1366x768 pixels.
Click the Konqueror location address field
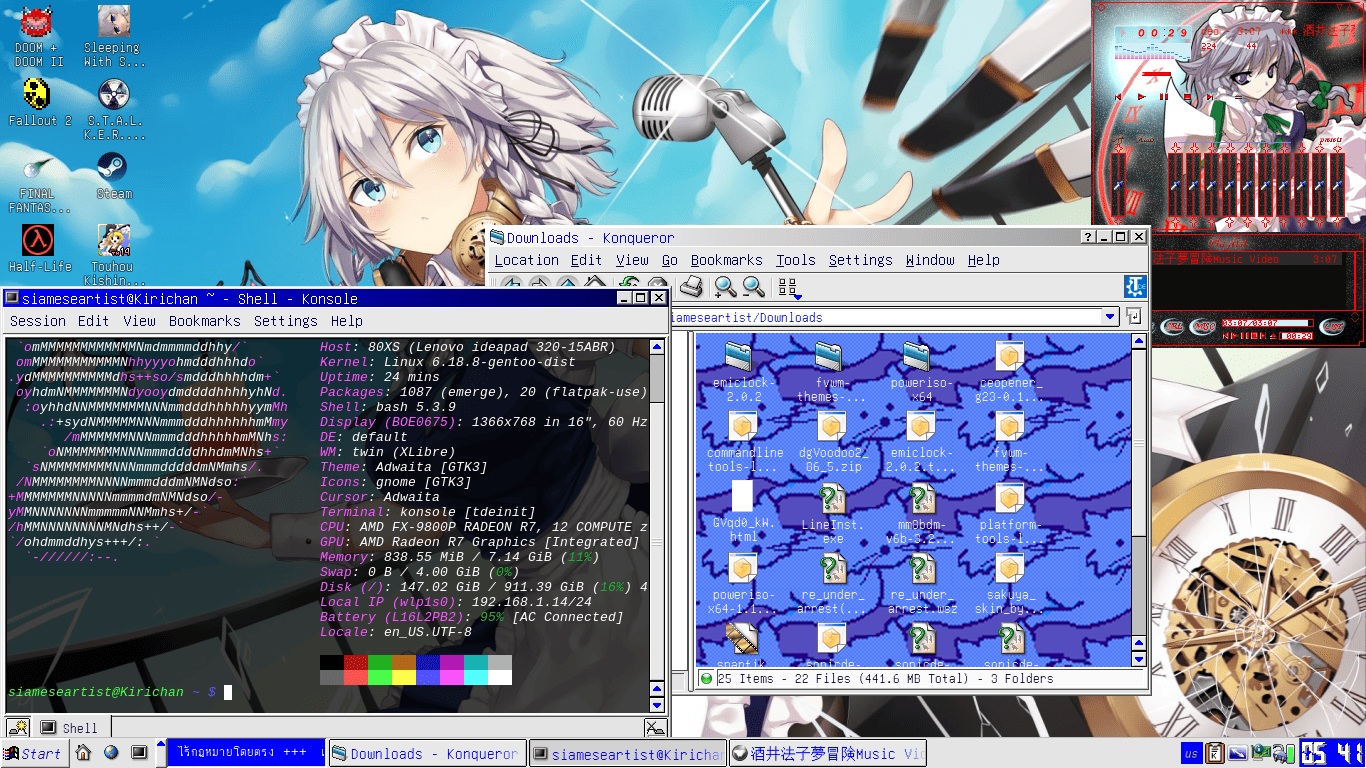pyautogui.click(x=880, y=317)
